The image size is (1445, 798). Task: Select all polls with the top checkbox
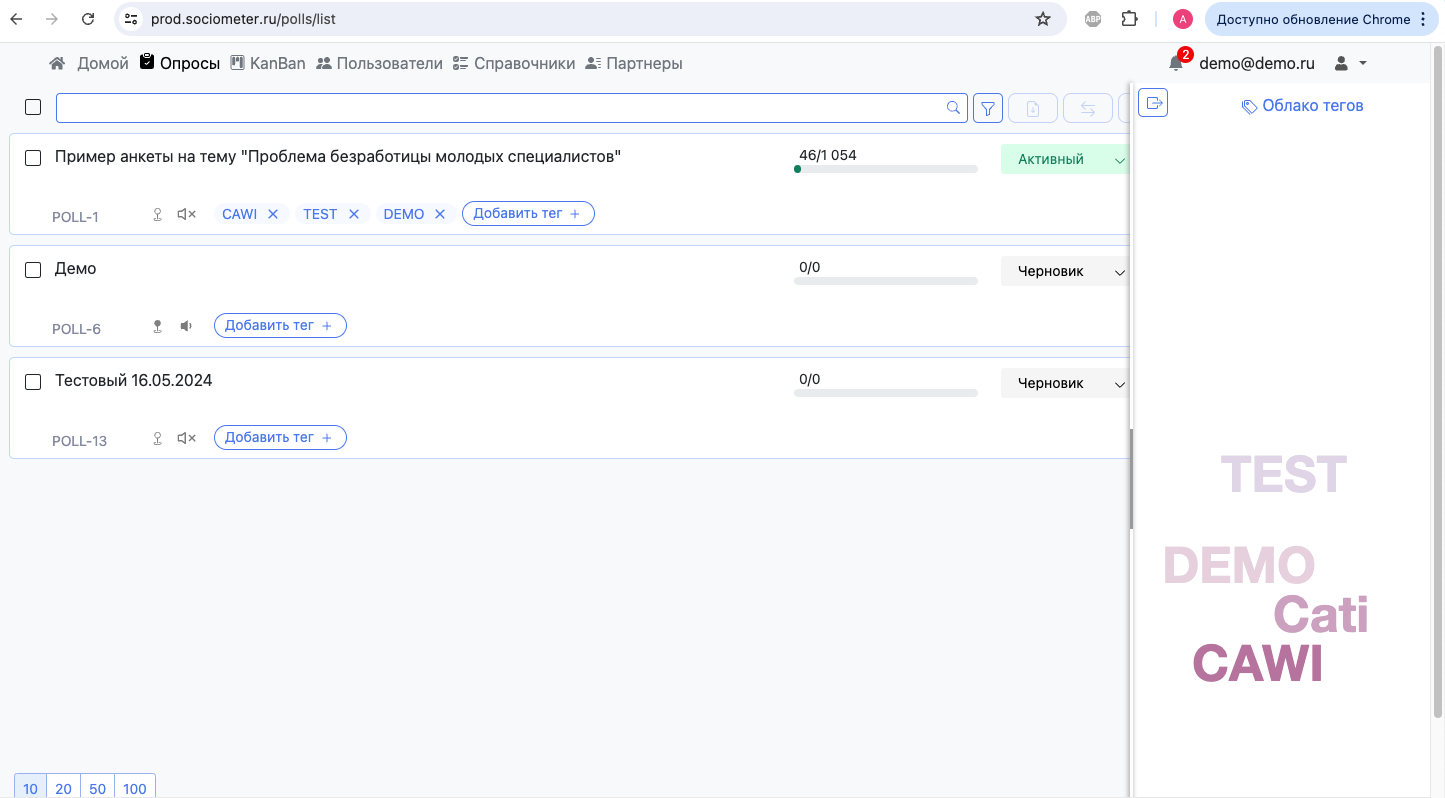pyautogui.click(x=33, y=107)
